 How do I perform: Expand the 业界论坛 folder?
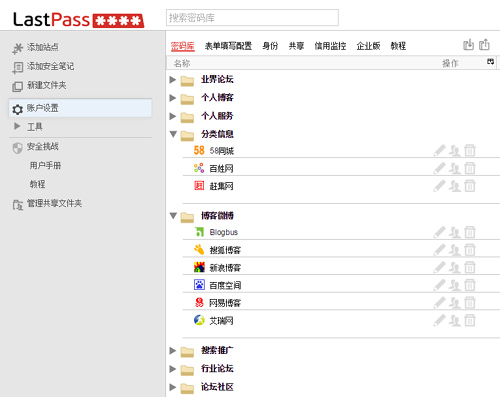click(172, 80)
